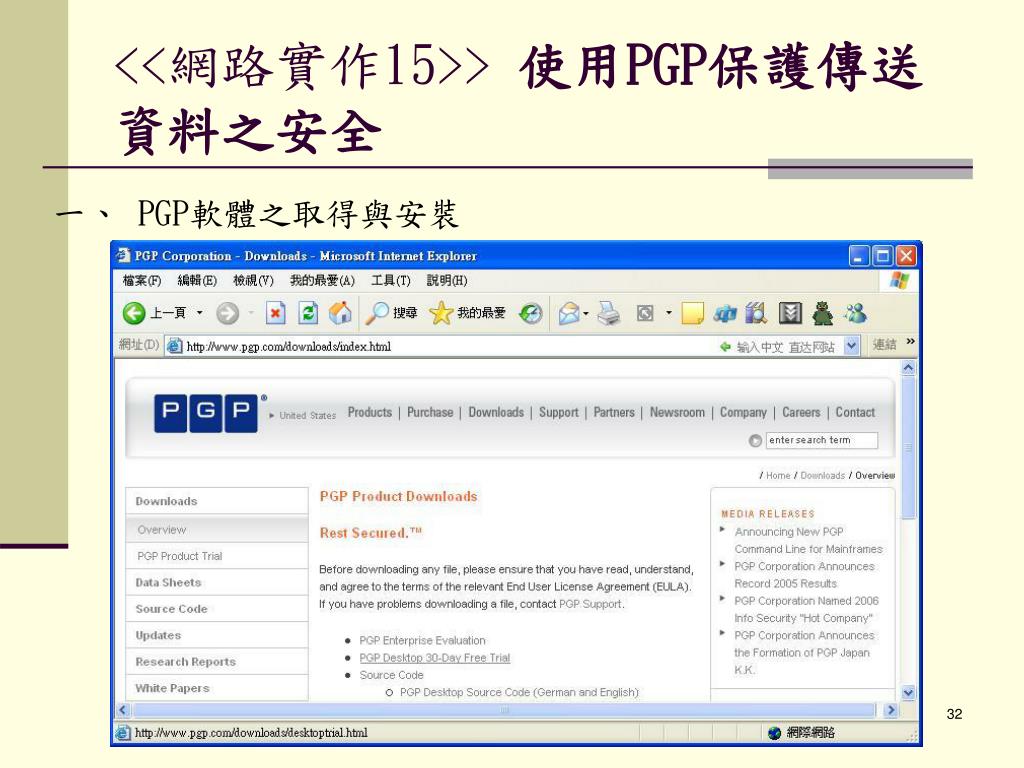Screen dimensions: 1024x768
Task: Click the grey square Edit toolbar icon
Action: [645, 313]
